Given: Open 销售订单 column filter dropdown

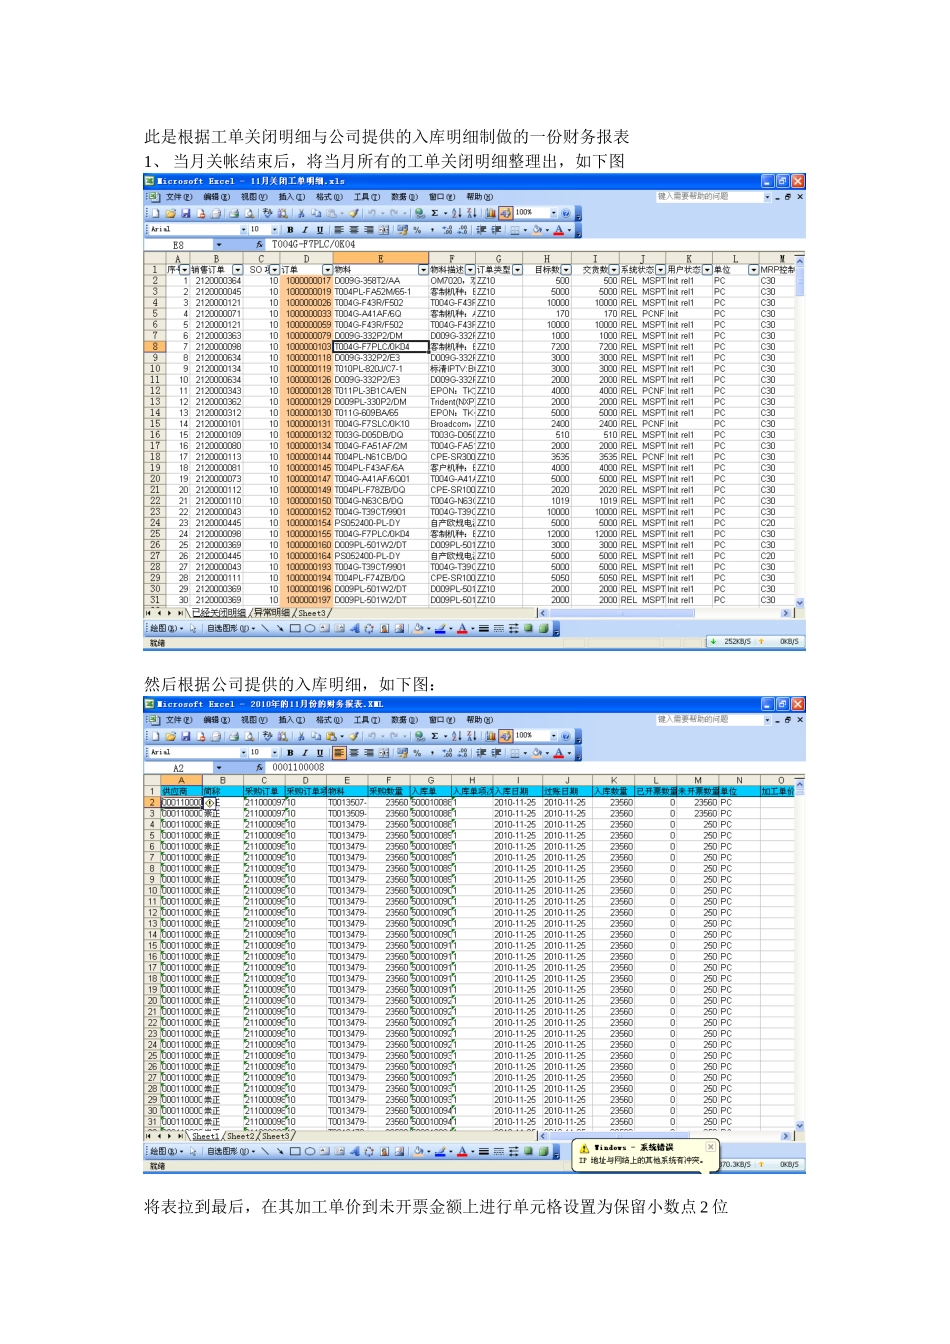Looking at the screenshot, I should click(237, 269).
